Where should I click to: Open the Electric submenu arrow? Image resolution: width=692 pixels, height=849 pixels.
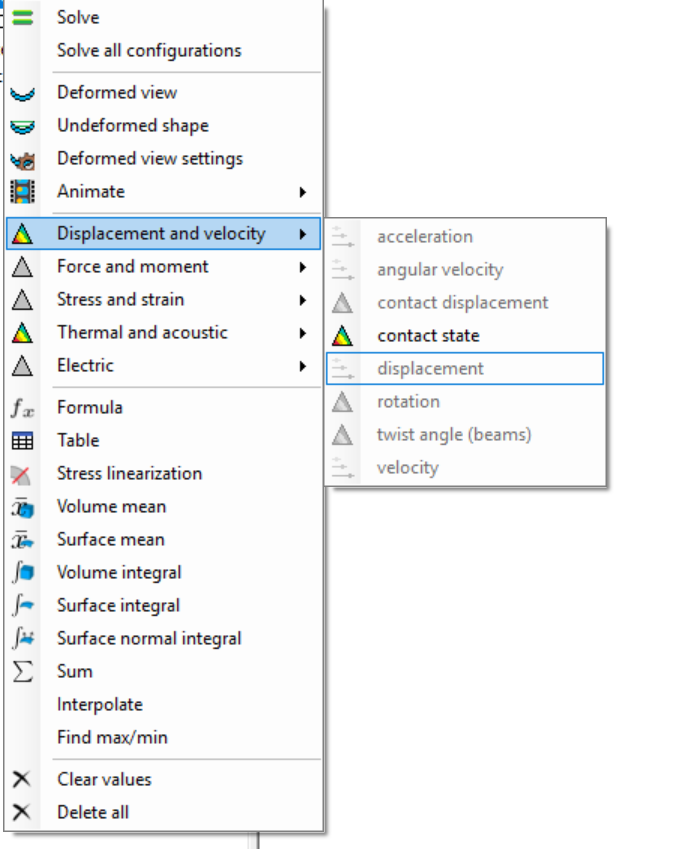pos(302,366)
